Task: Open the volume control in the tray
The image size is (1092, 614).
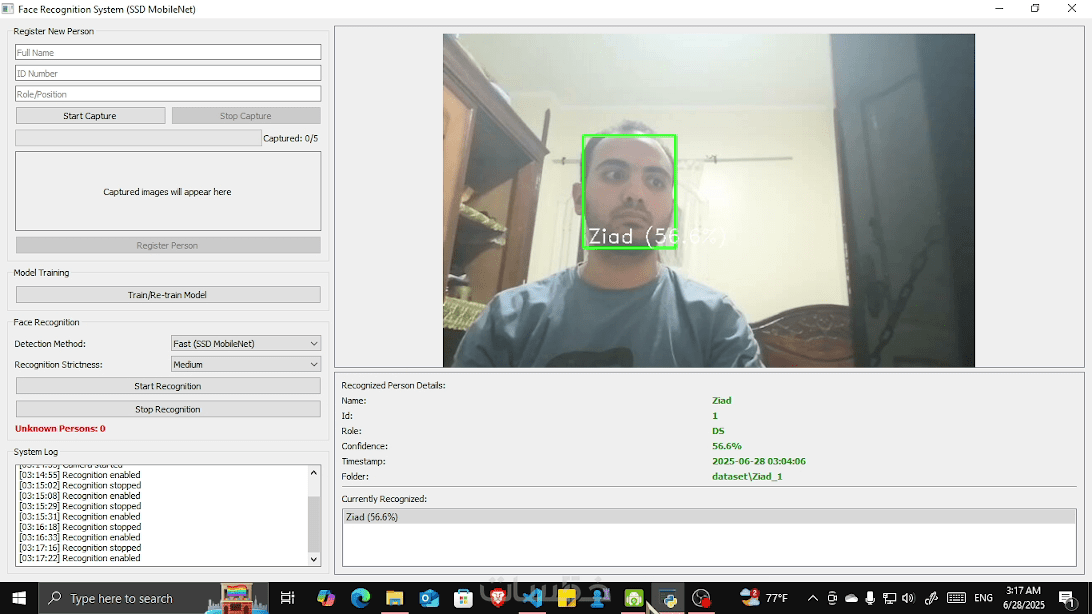Action: 907,598
